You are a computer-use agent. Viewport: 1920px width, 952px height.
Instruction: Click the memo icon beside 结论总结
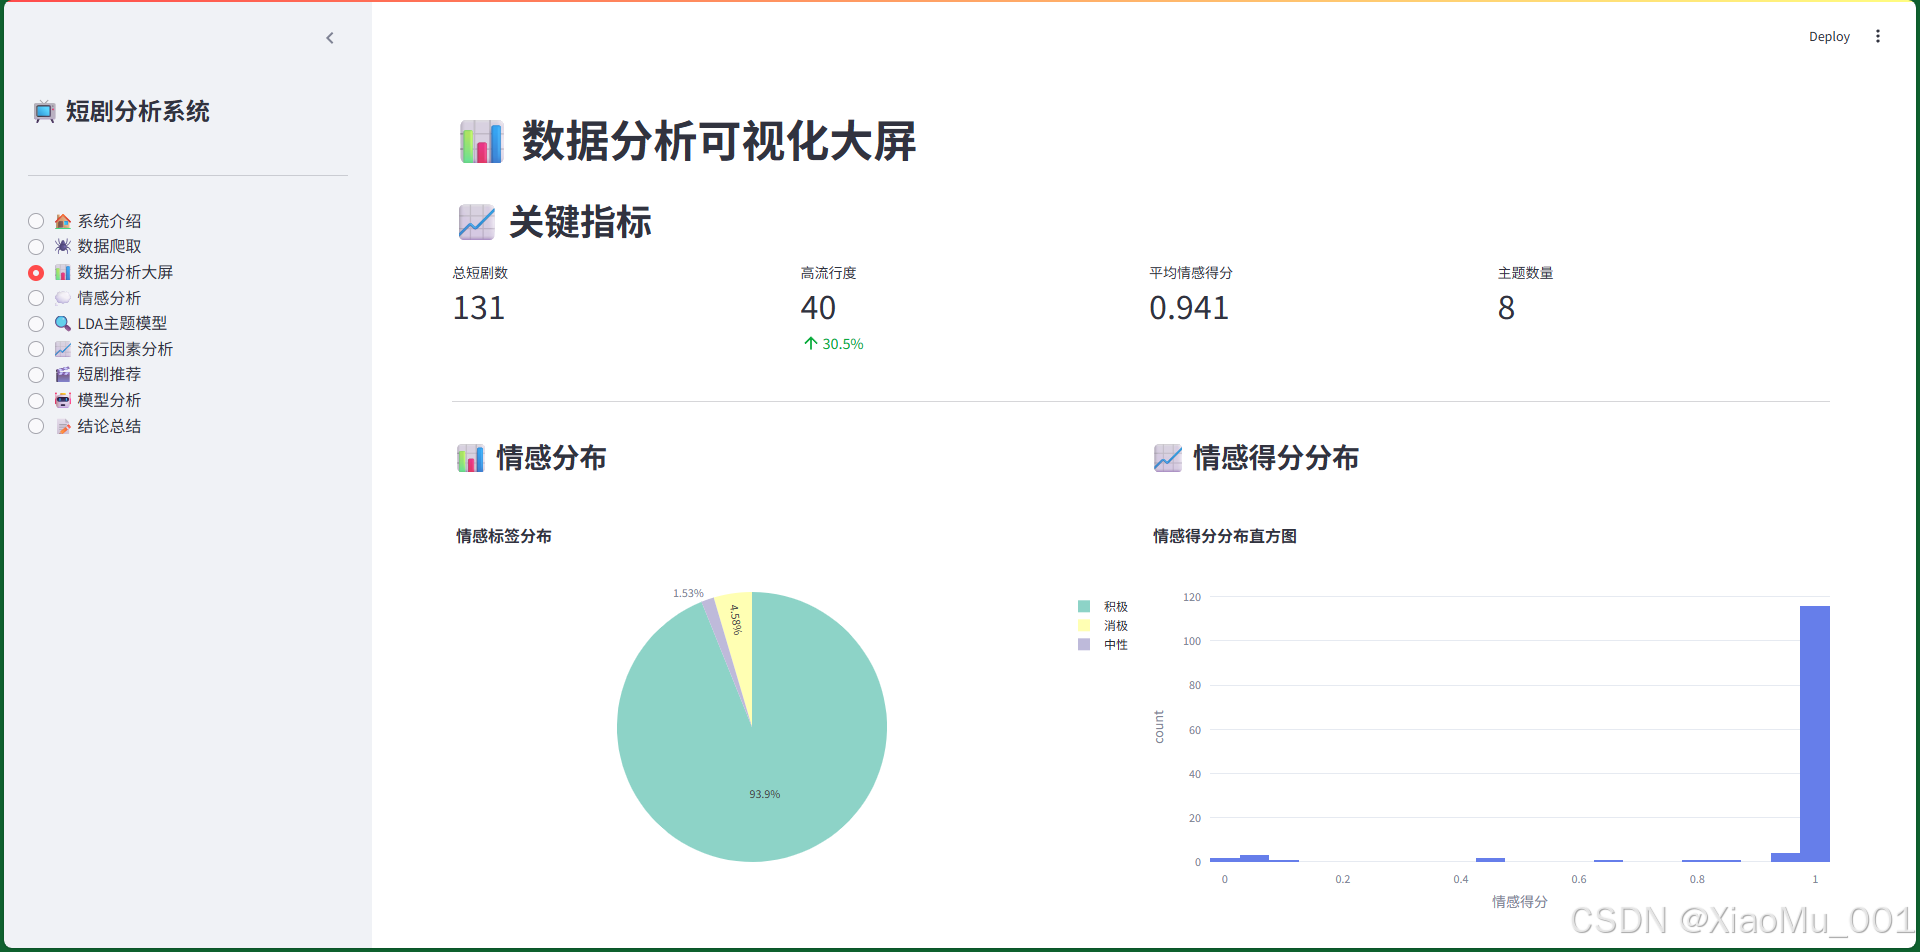click(63, 426)
